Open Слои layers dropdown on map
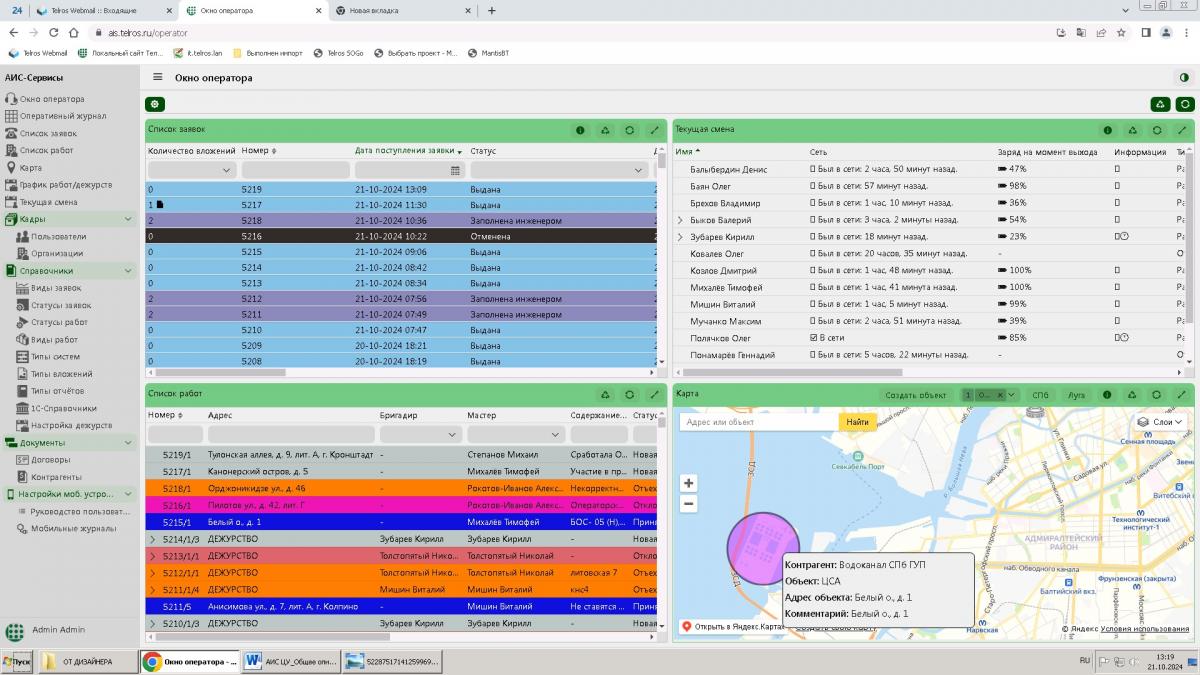 1160,422
